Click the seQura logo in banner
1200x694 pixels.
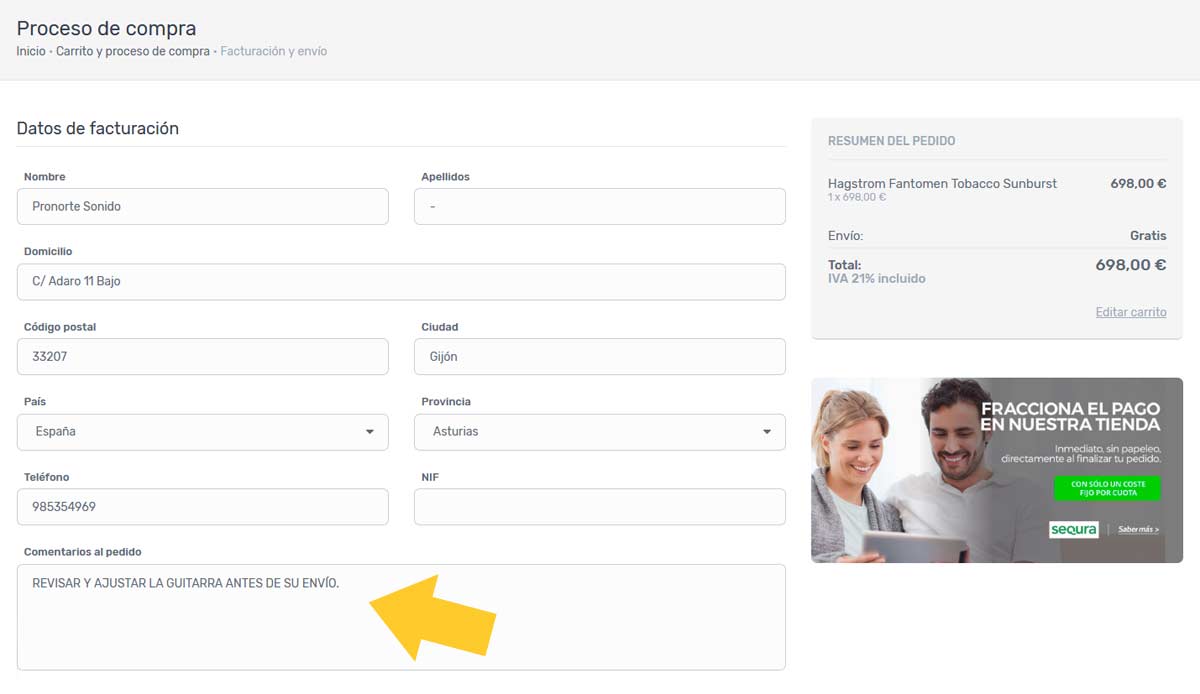tap(1074, 529)
